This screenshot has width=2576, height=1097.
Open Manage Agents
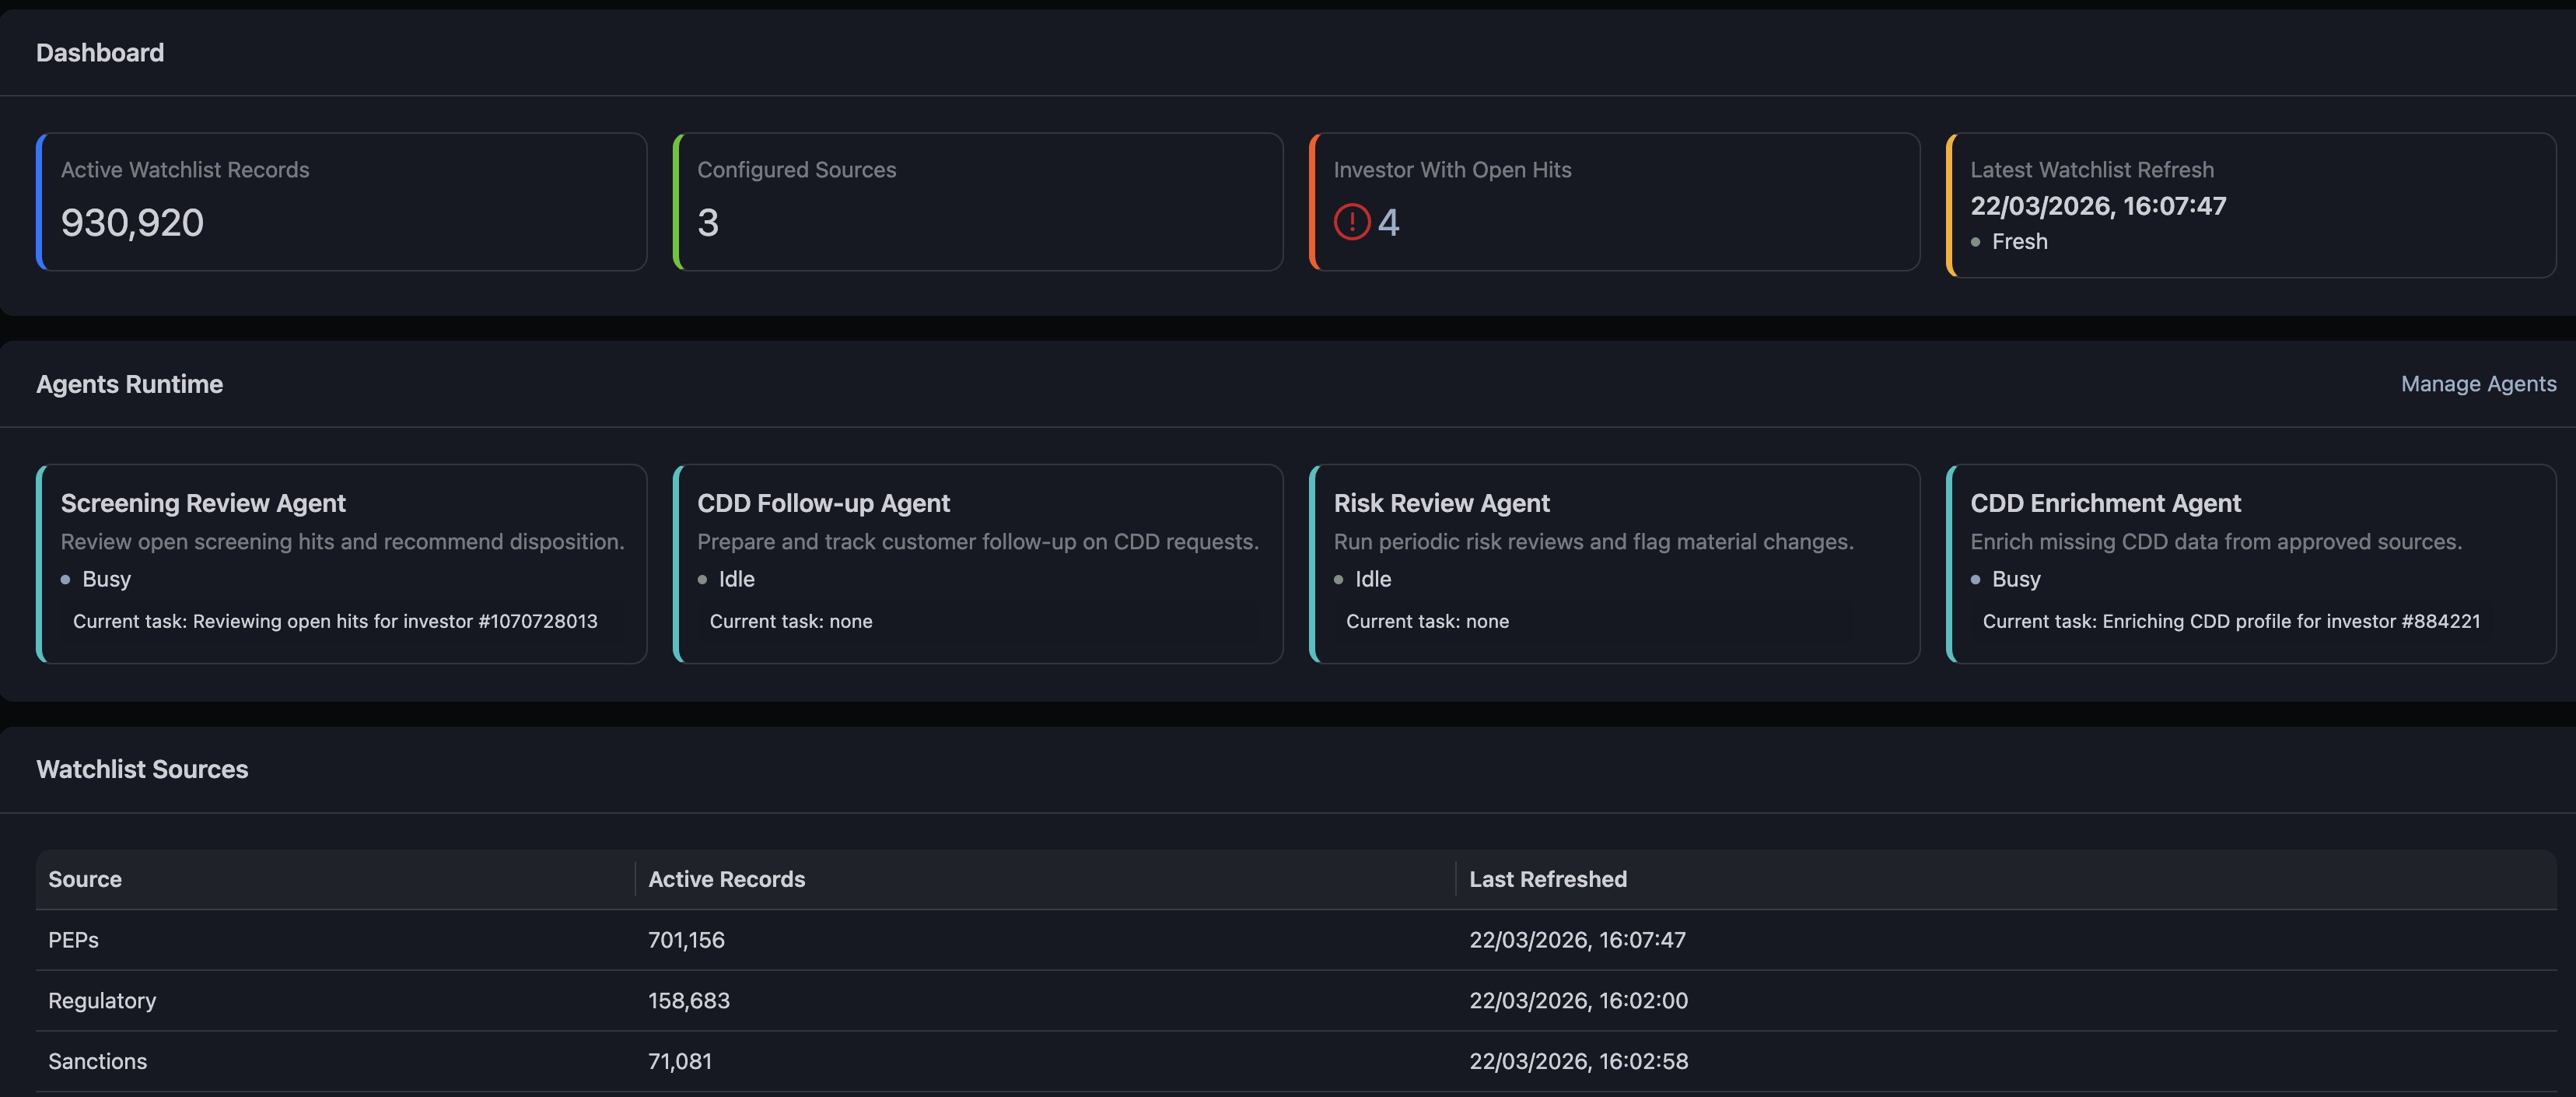pyautogui.click(x=2478, y=384)
